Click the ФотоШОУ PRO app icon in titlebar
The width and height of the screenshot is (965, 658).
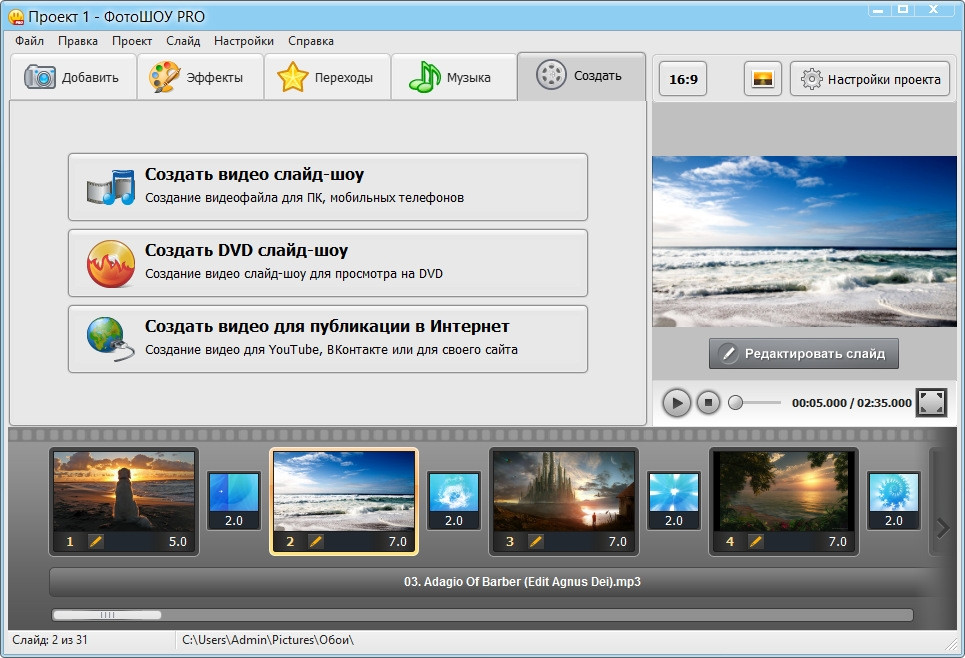click(x=16, y=17)
